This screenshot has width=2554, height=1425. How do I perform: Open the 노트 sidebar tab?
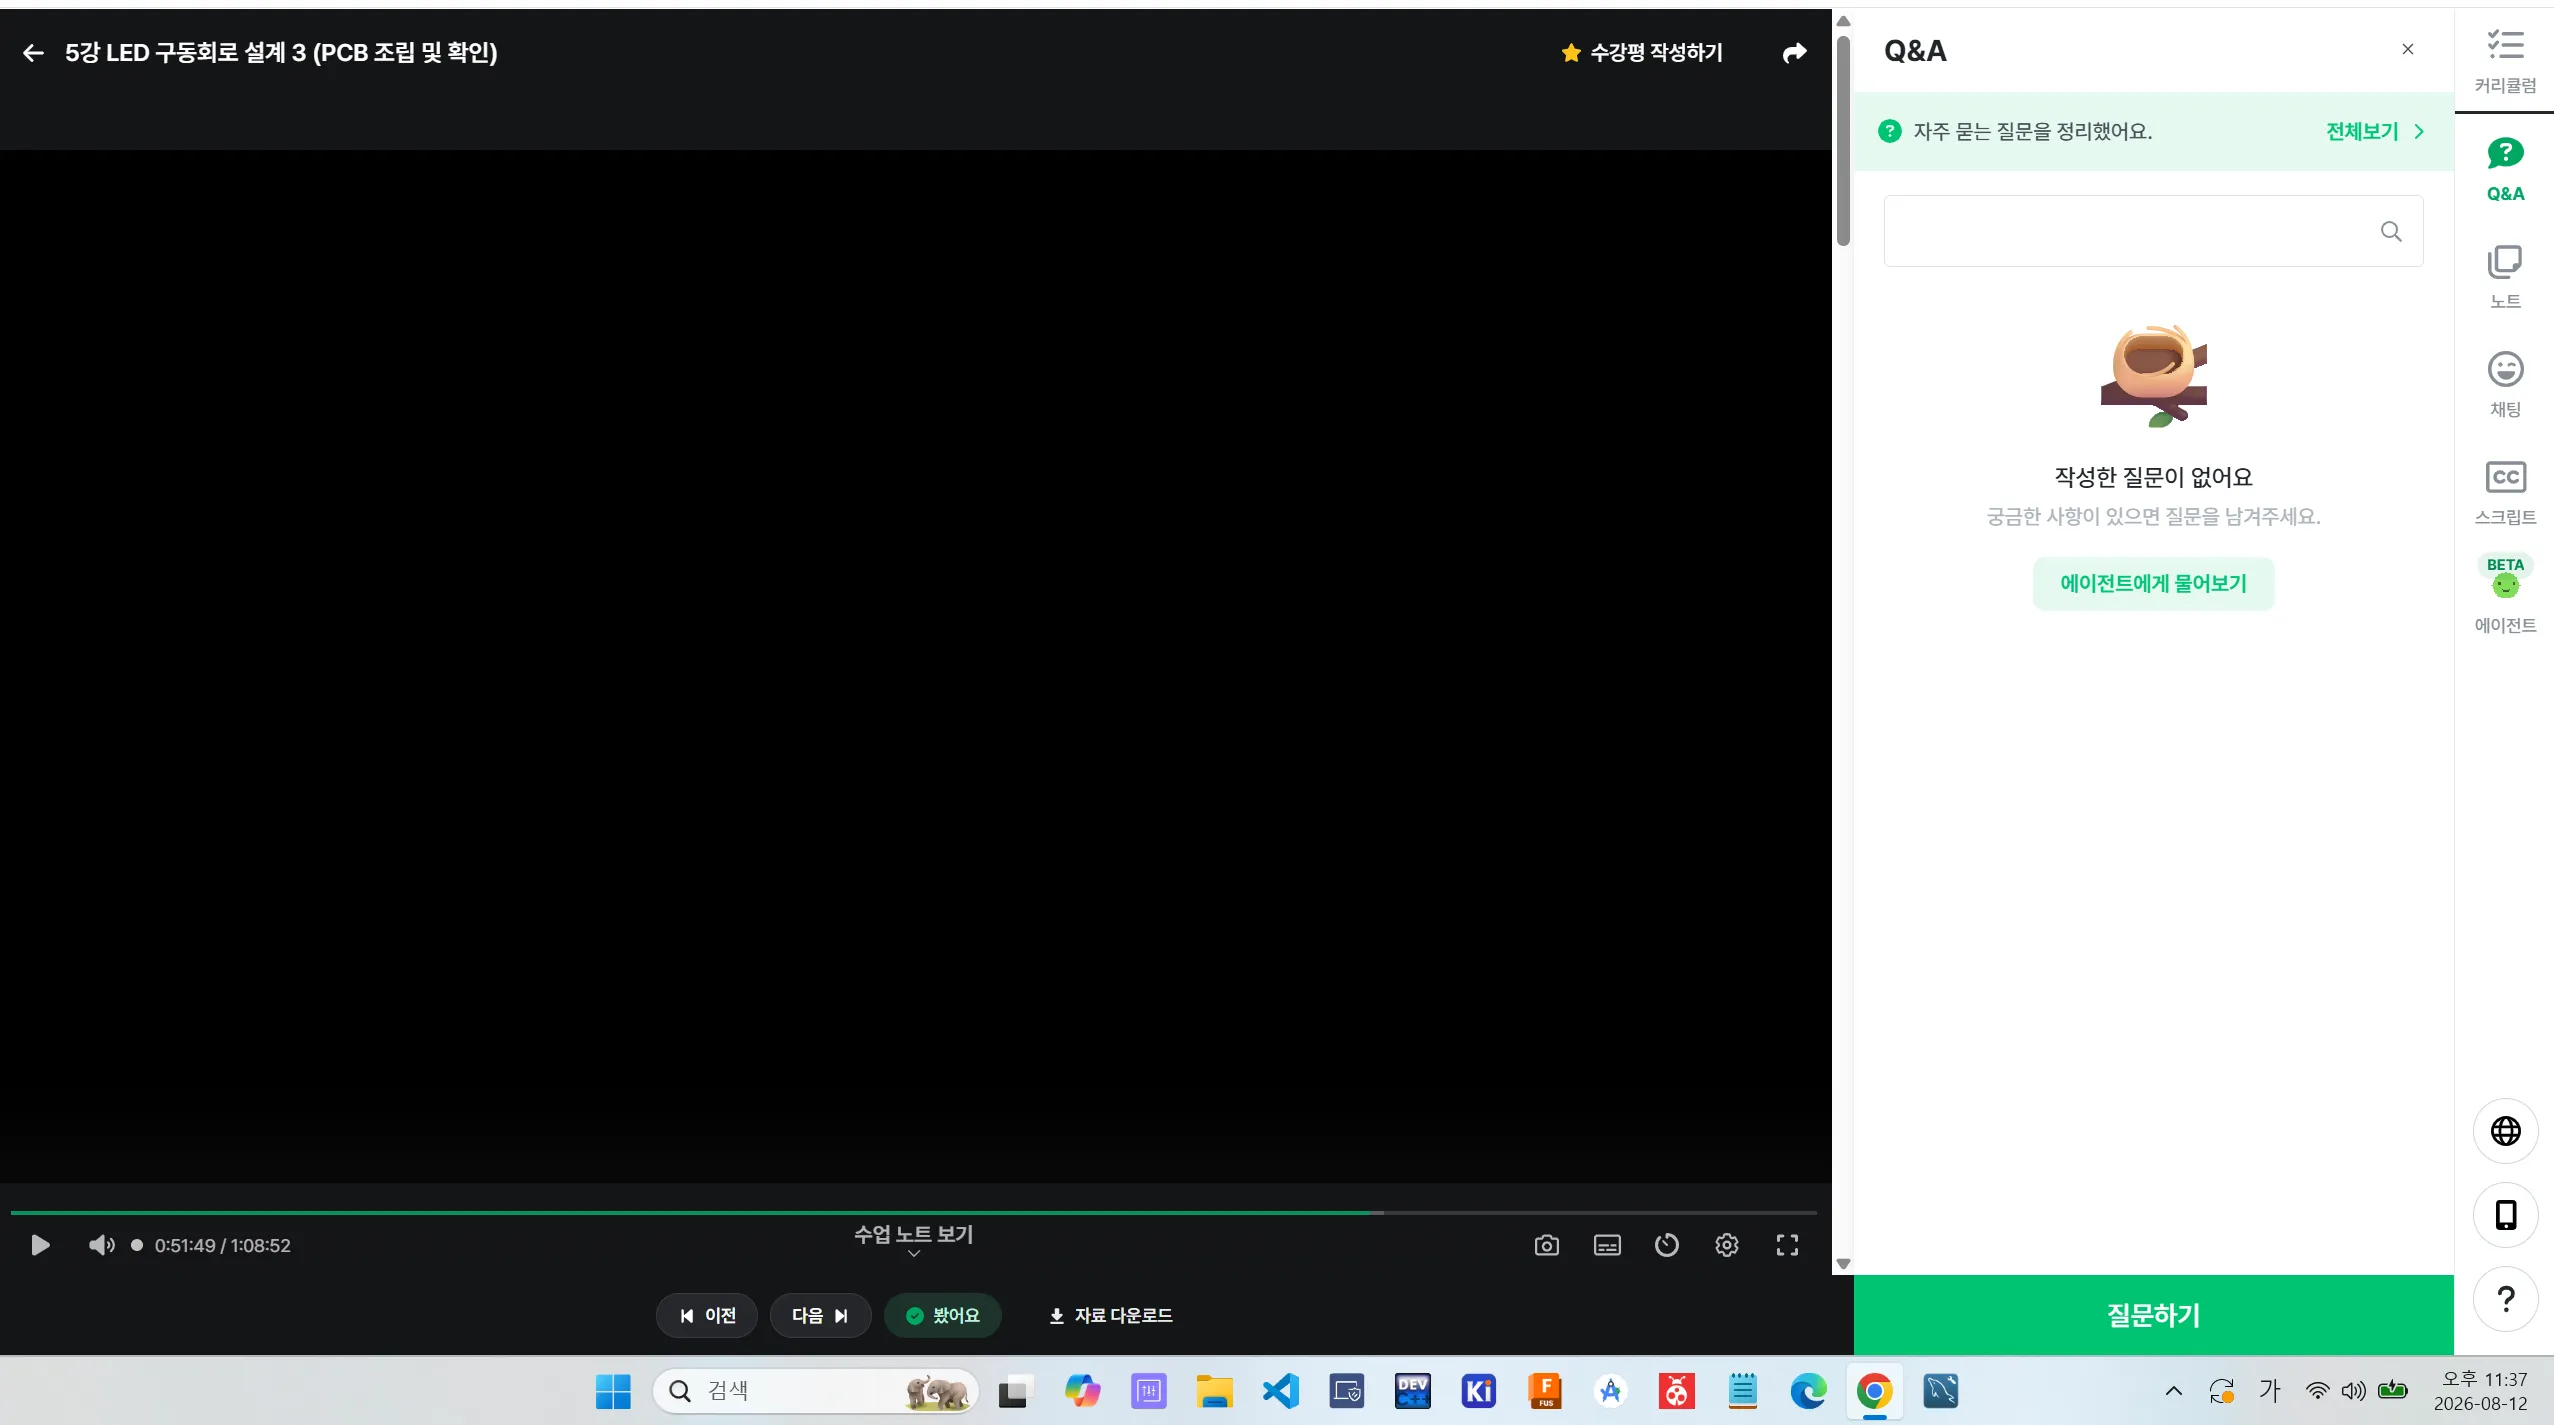2505,277
